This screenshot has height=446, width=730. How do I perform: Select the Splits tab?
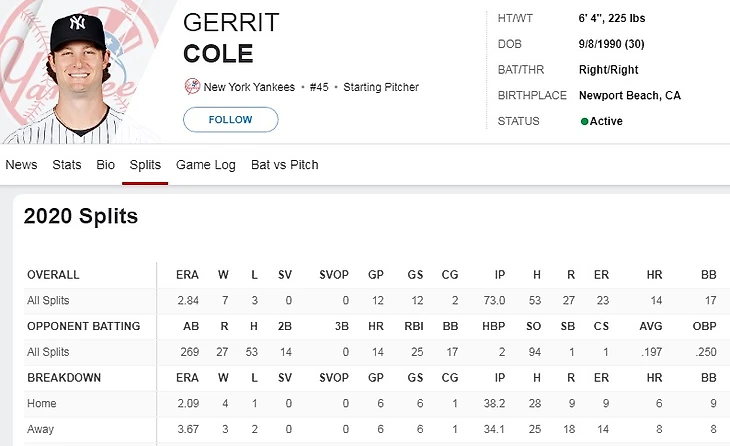click(x=145, y=165)
